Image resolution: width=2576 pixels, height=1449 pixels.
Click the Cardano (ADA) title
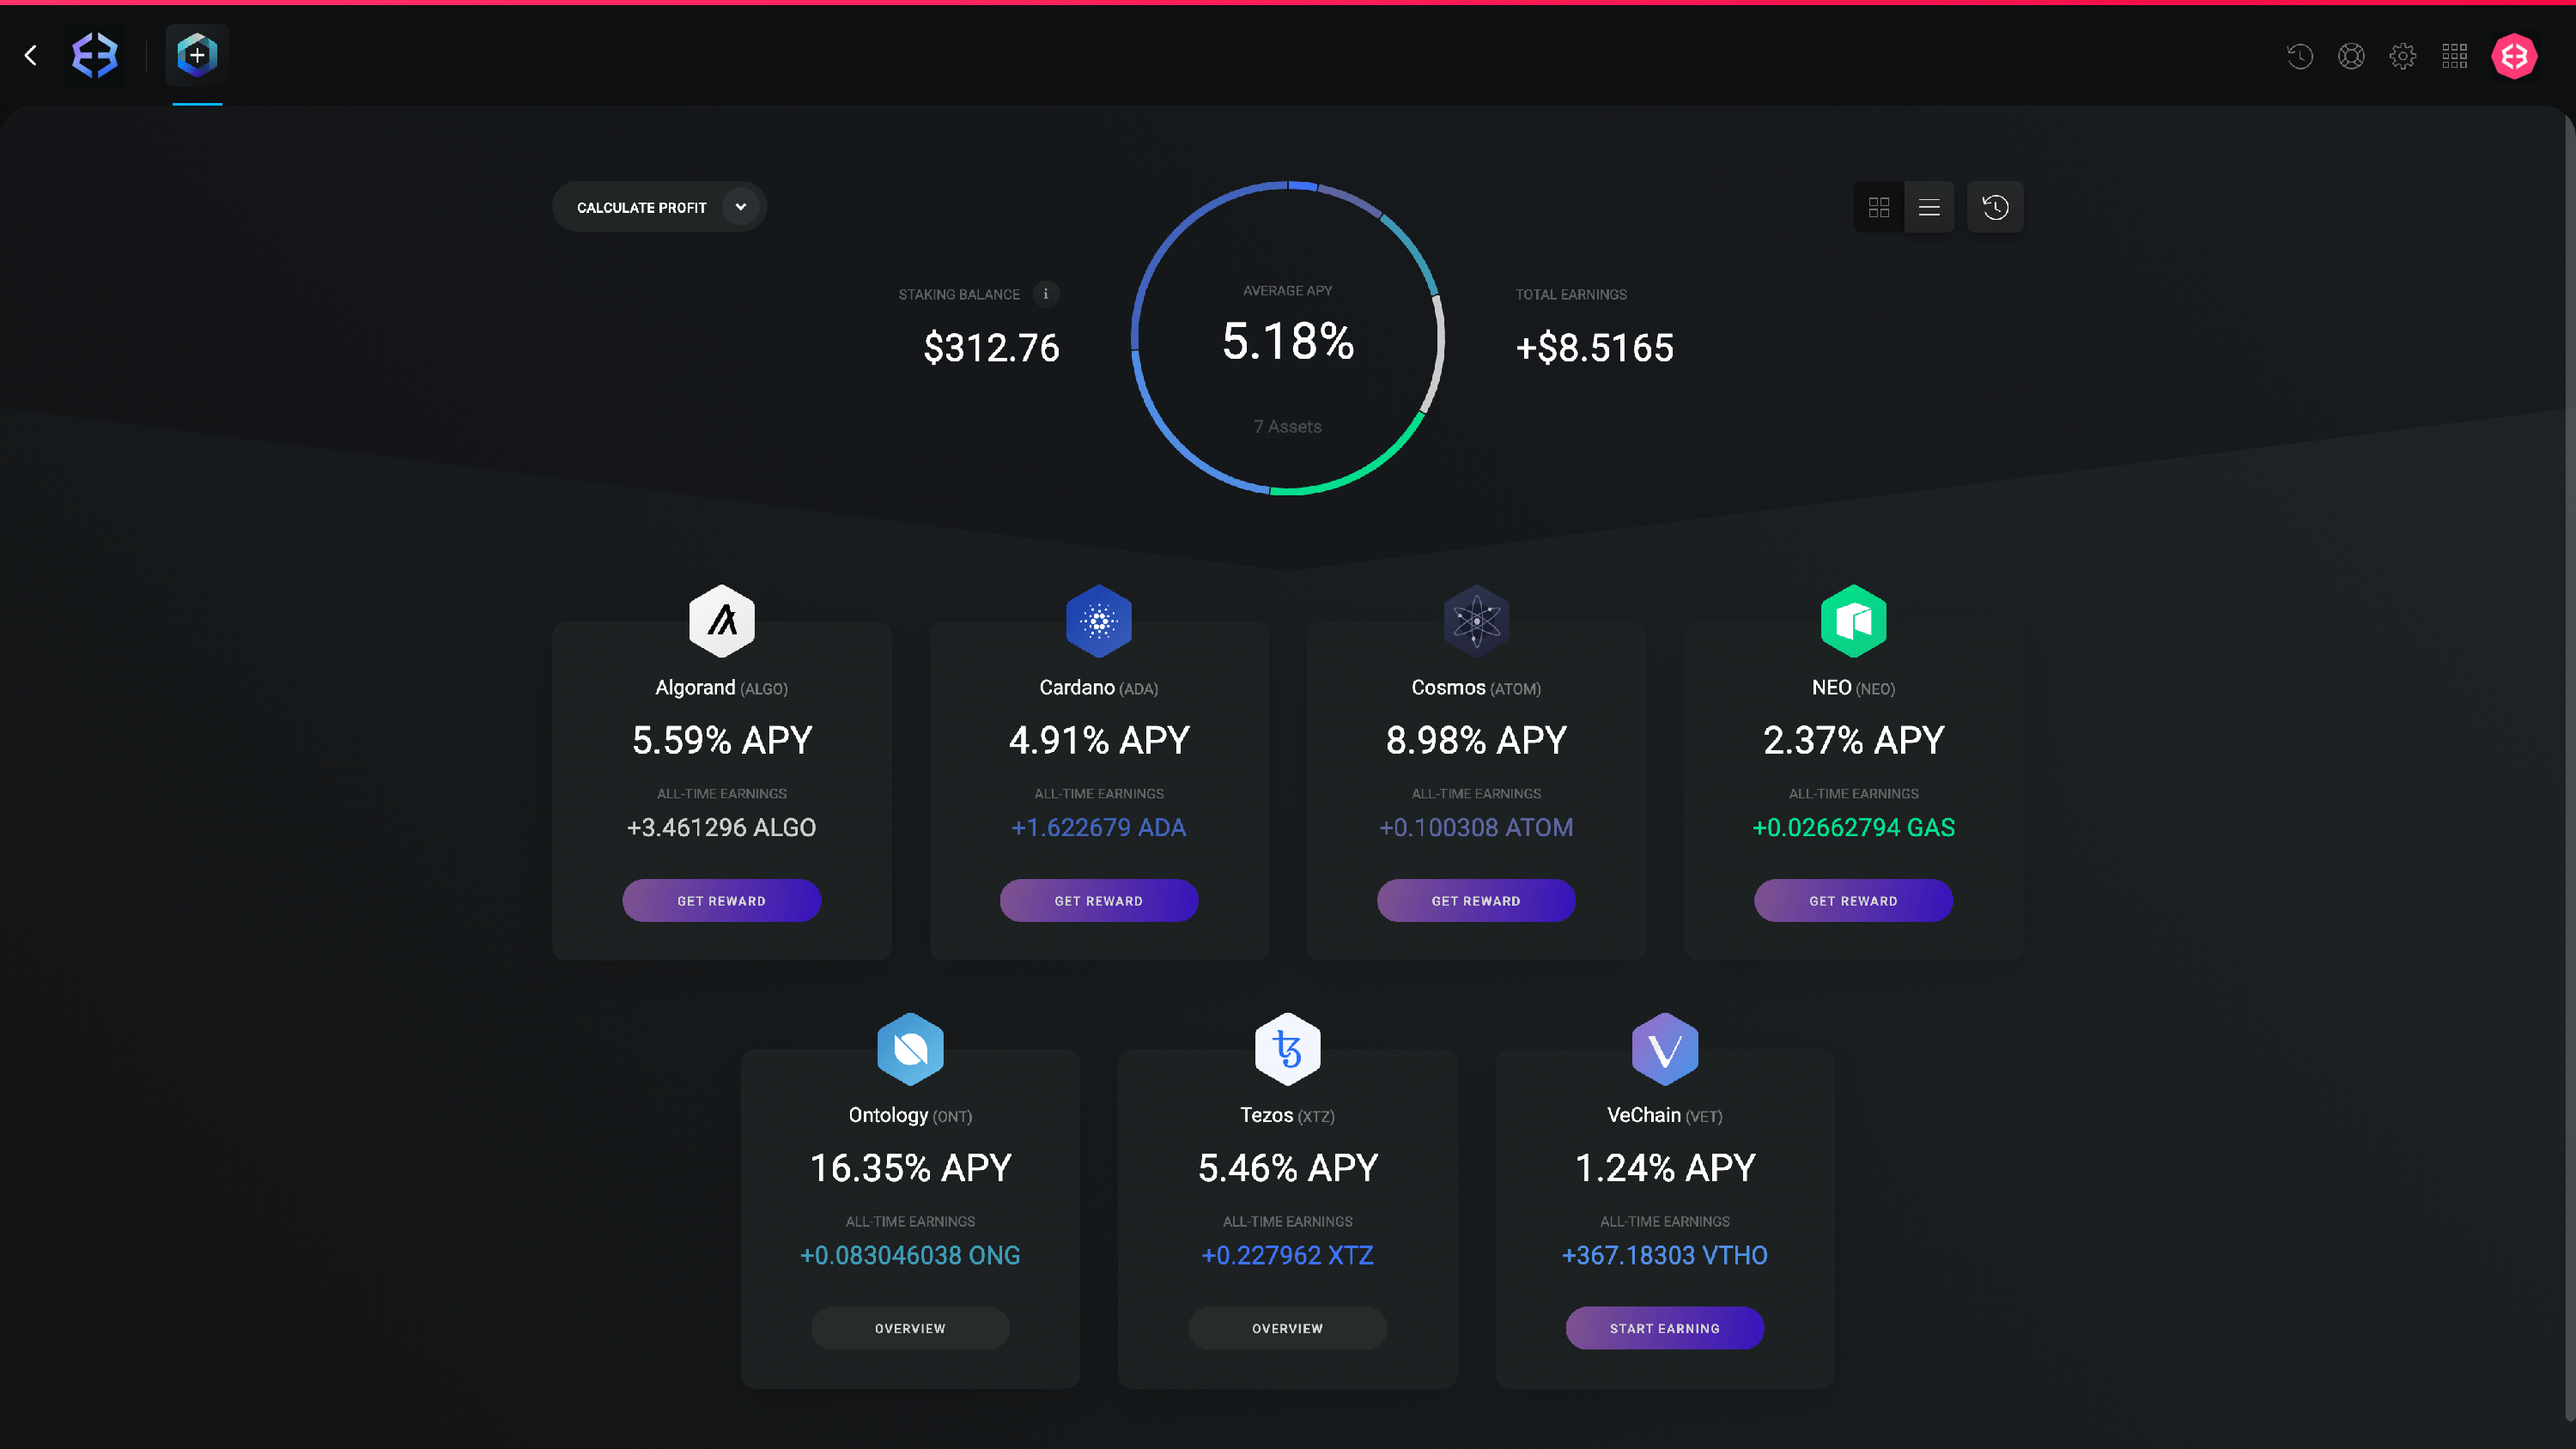point(1099,688)
